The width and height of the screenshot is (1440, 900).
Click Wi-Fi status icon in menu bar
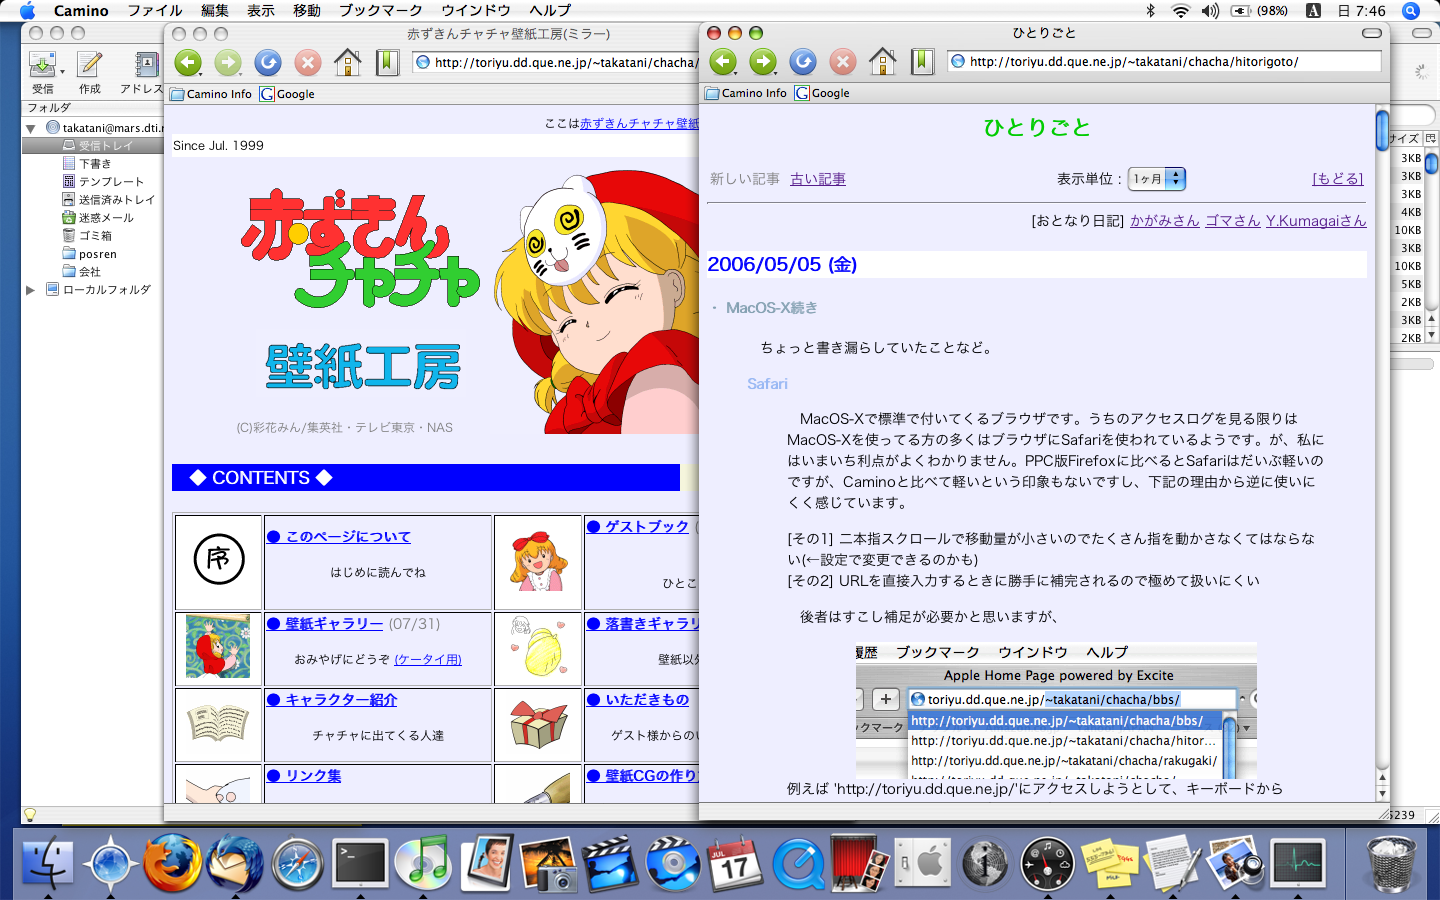click(x=1181, y=11)
